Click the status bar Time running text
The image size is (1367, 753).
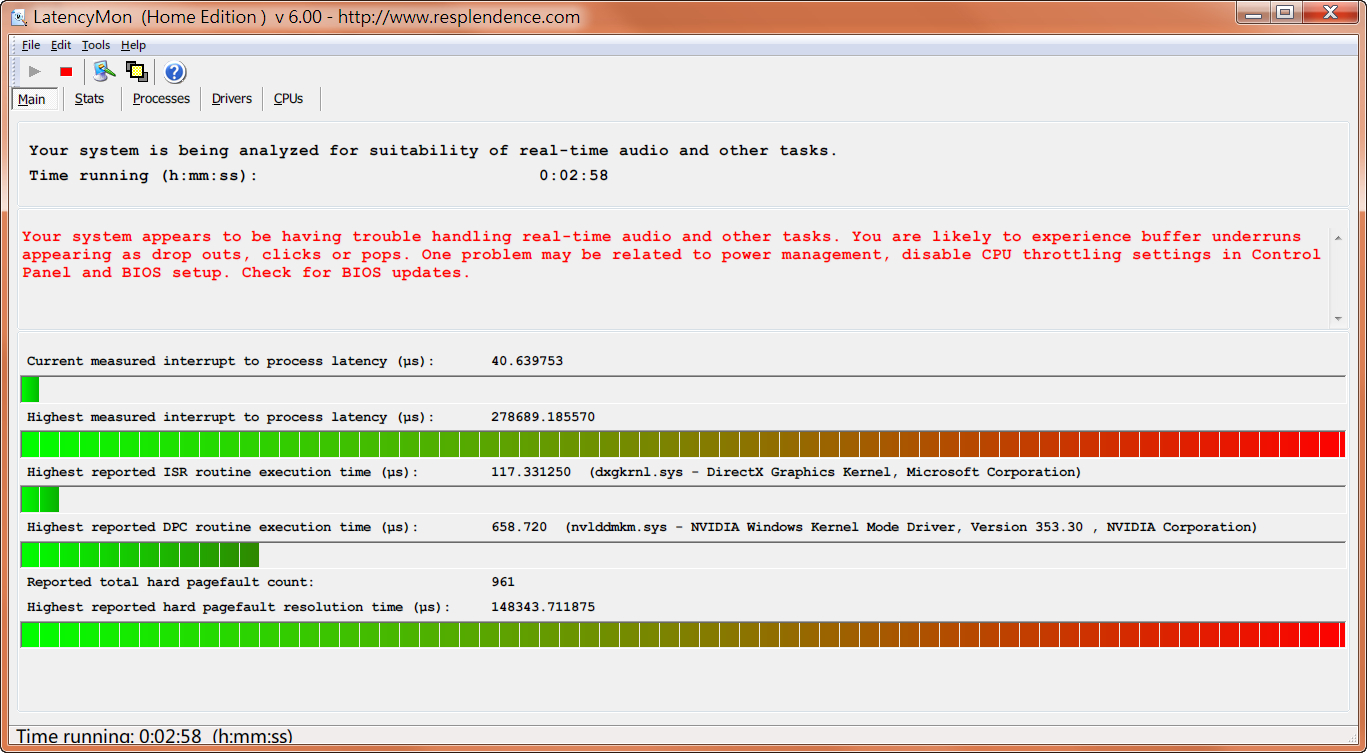click(154, 737)
